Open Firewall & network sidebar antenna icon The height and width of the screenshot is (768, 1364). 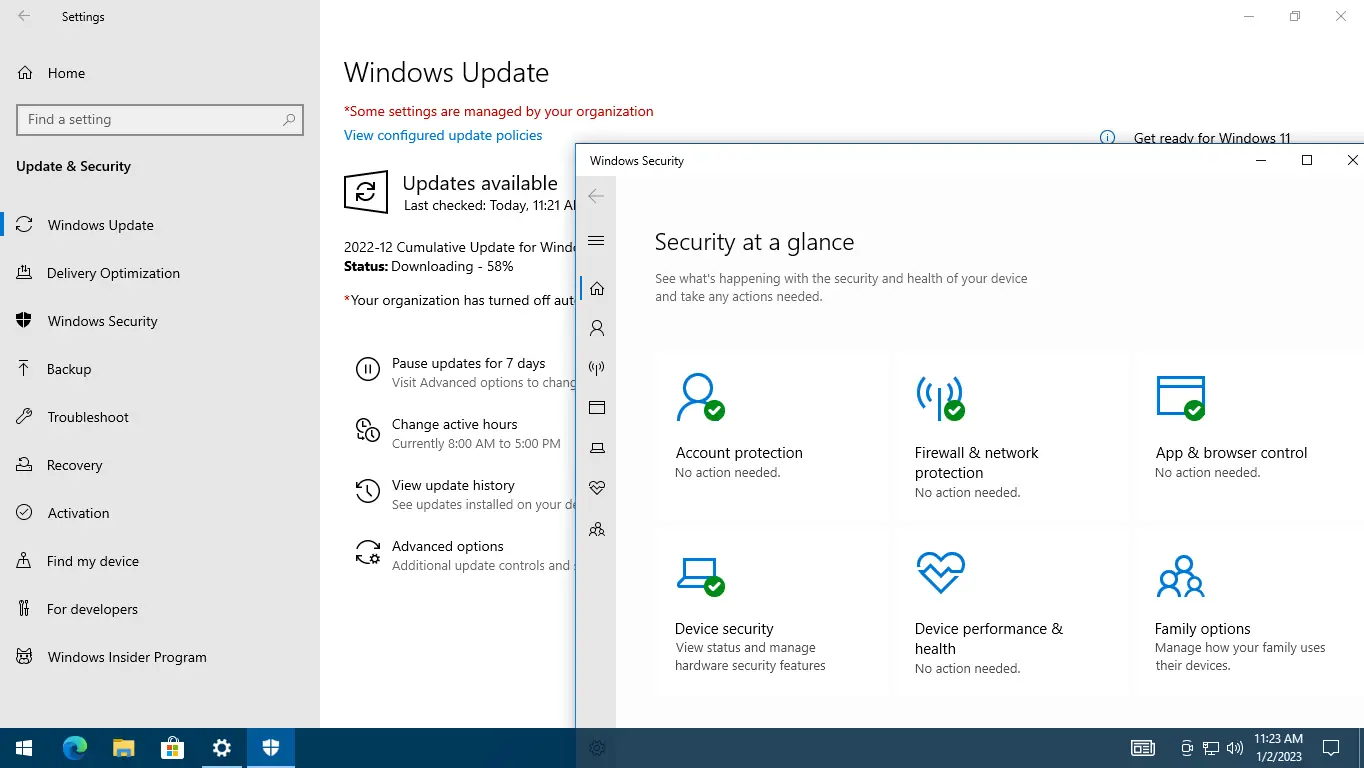[597, 368]
